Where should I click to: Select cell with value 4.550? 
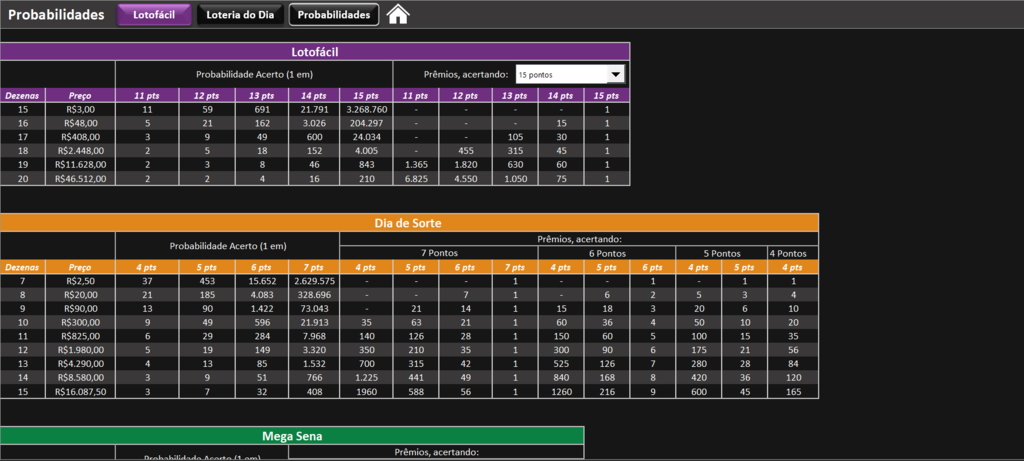(x=466, y=178)
